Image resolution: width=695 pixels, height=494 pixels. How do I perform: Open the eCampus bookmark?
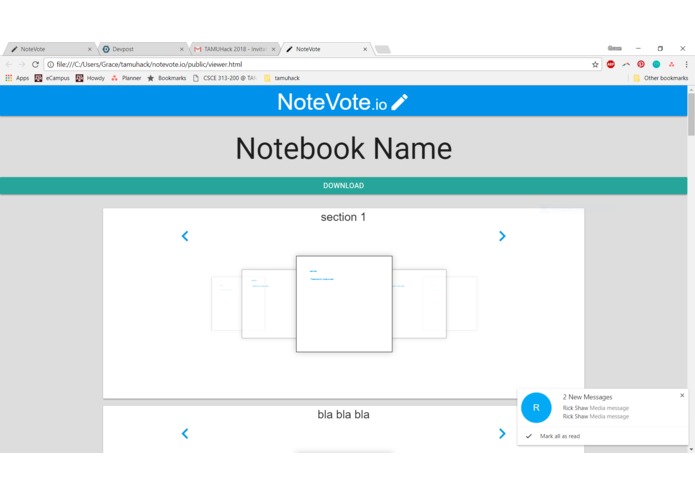[x=52, y=78]
